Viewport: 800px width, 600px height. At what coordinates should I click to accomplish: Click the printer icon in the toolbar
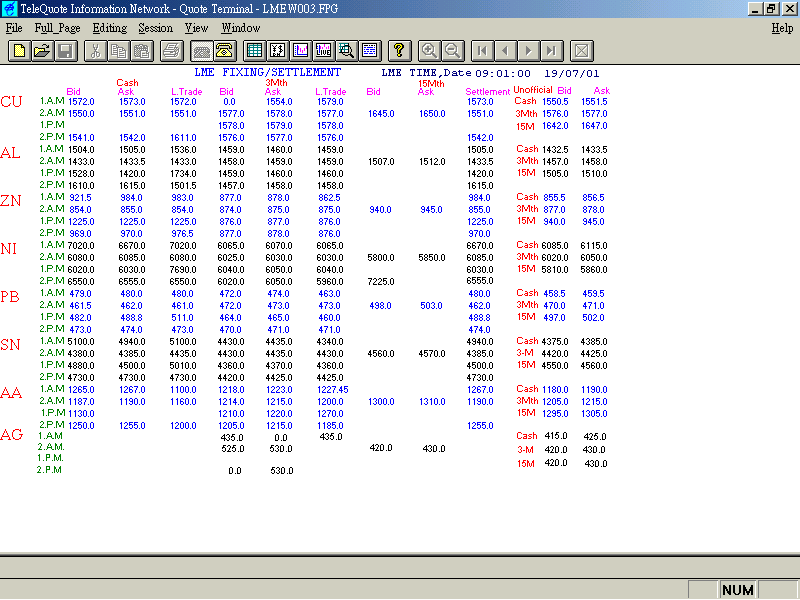pyautogui.click(x=171, y=50)
